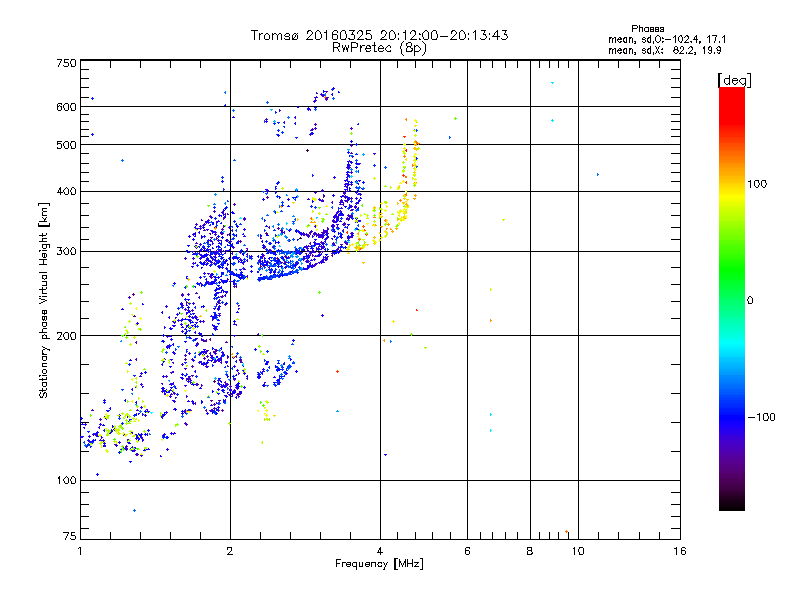Click the x-axis '8' tick label

click(530, 551)
